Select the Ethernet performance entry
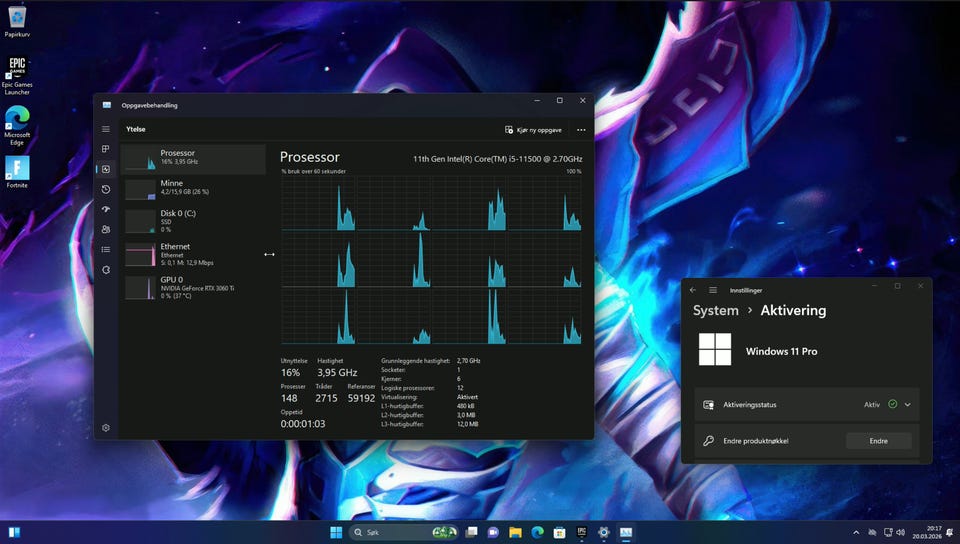Image resolution: width=960 pixels, height=544 pixels. (194, 252)
